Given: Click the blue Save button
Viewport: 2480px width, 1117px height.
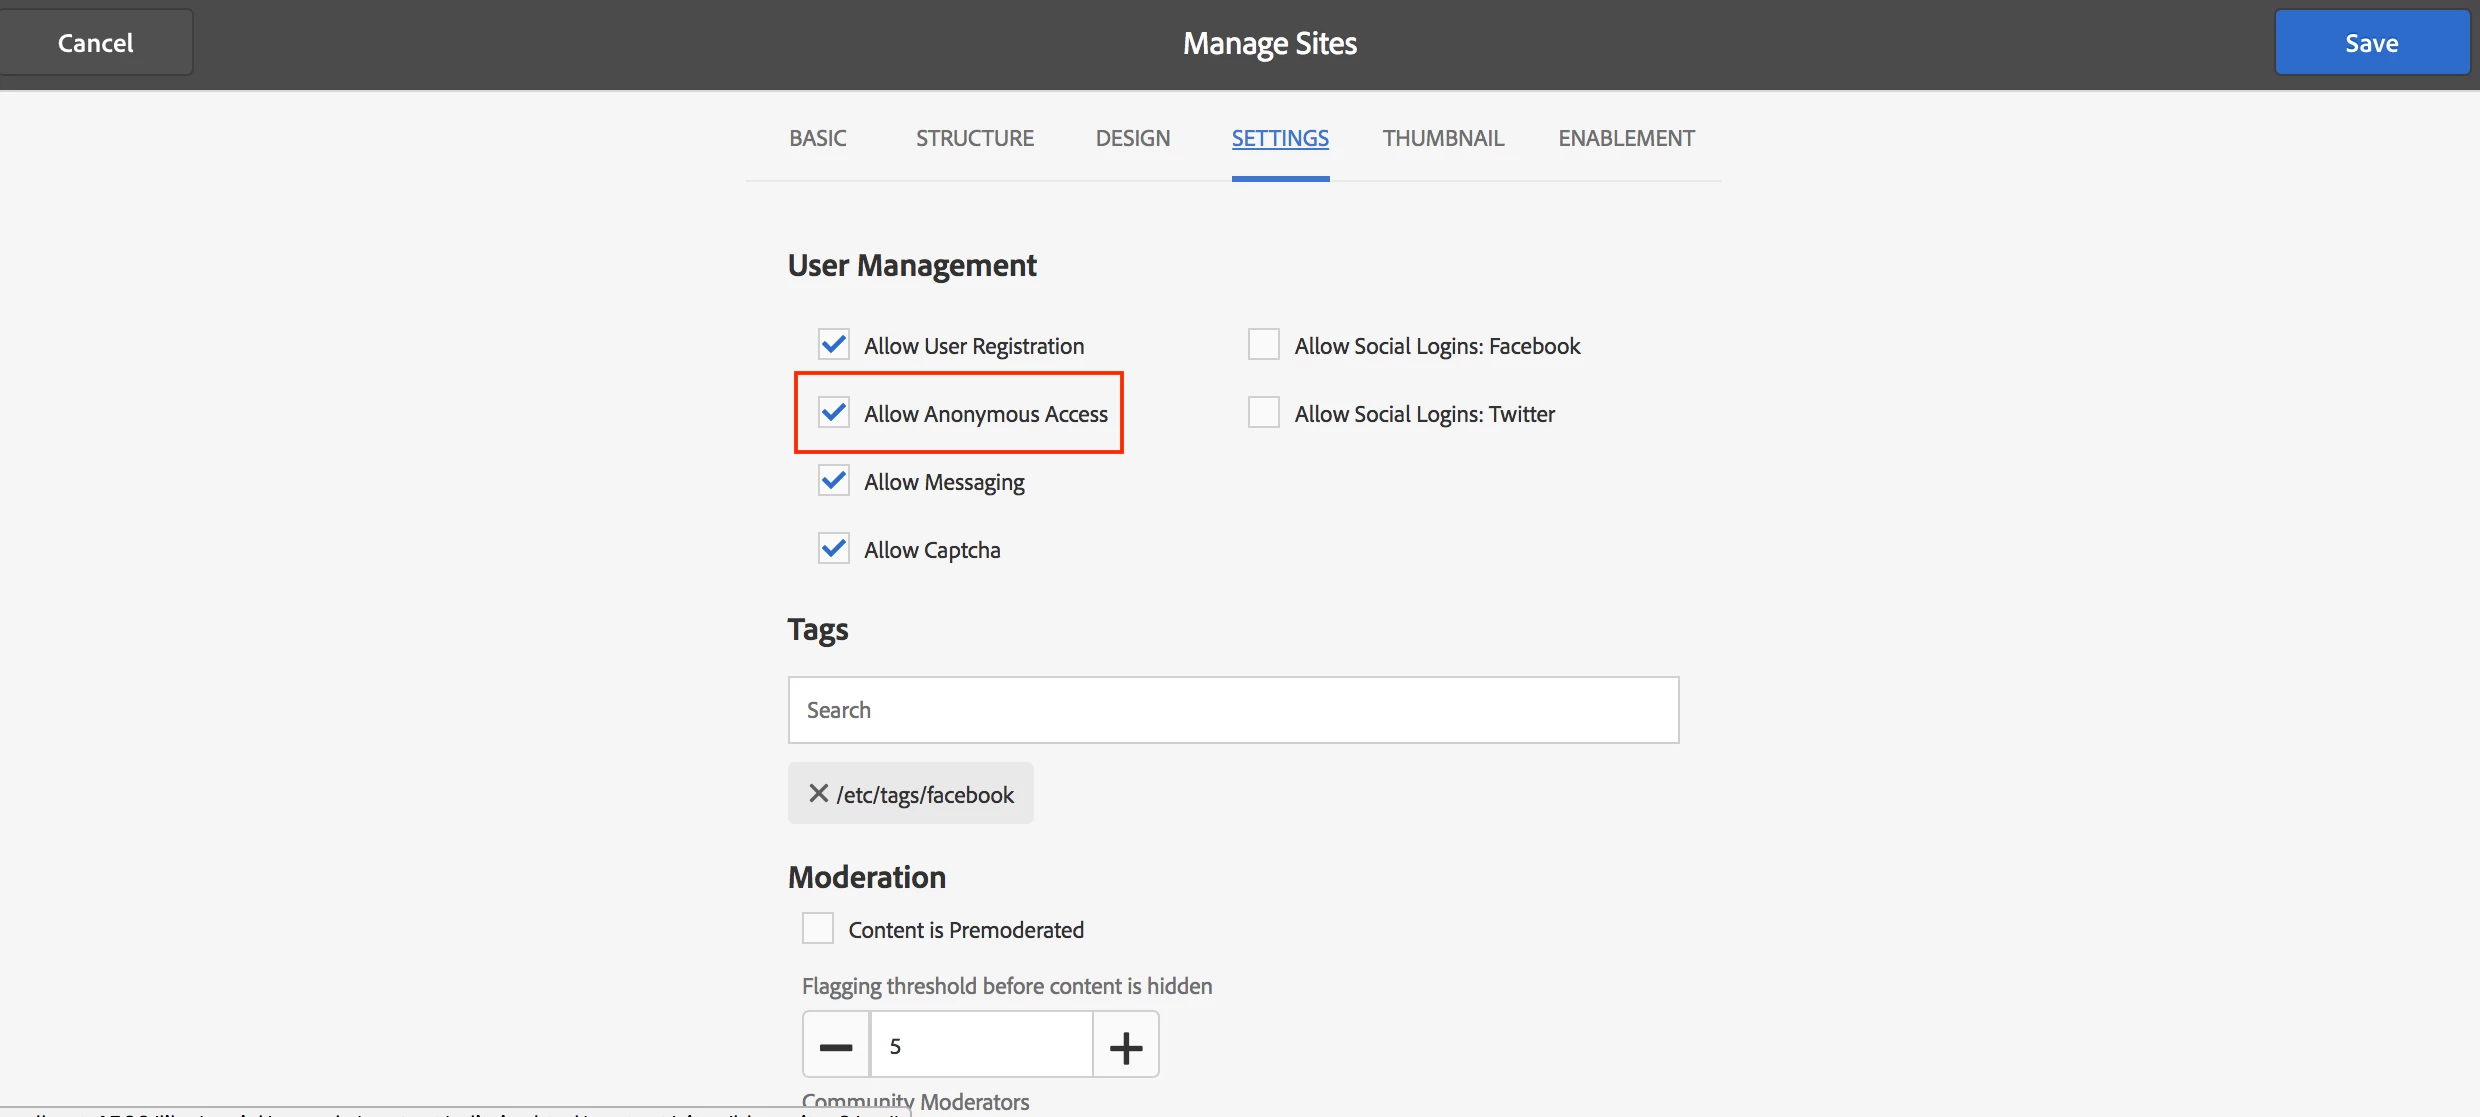Looking at the screenshot, I should coord(2371,43).
